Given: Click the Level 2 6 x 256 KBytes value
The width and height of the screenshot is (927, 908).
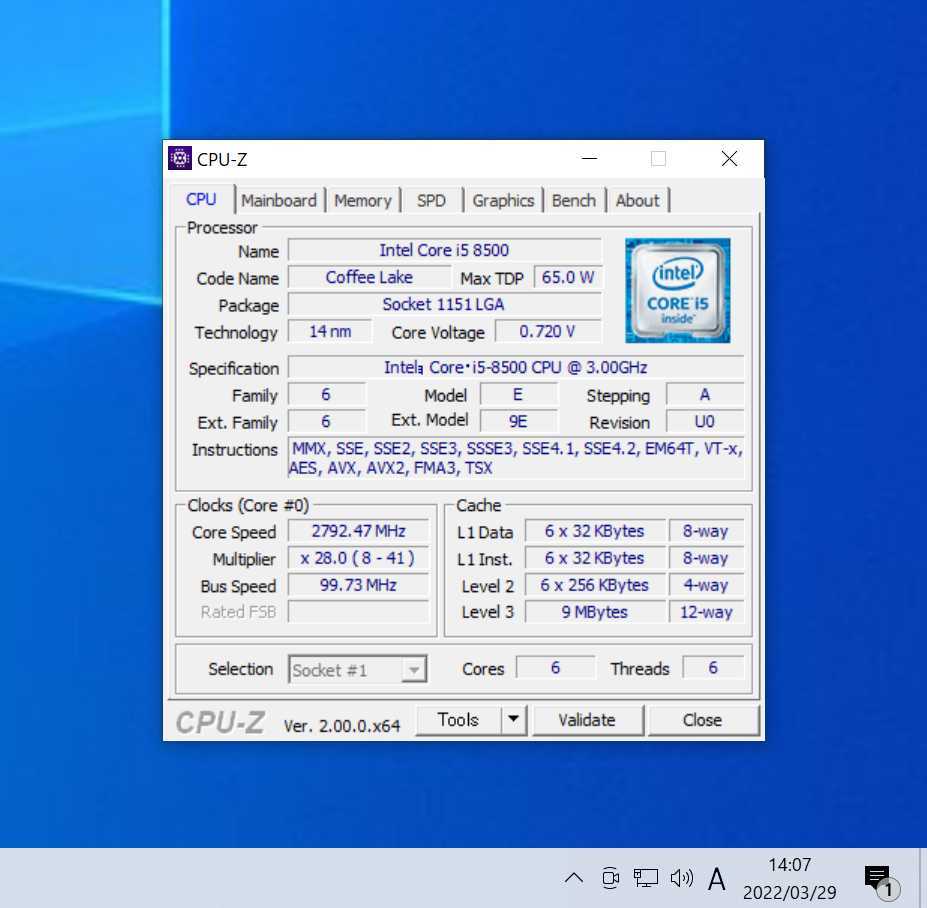Looking at the screenshot, I should [595, 585].
